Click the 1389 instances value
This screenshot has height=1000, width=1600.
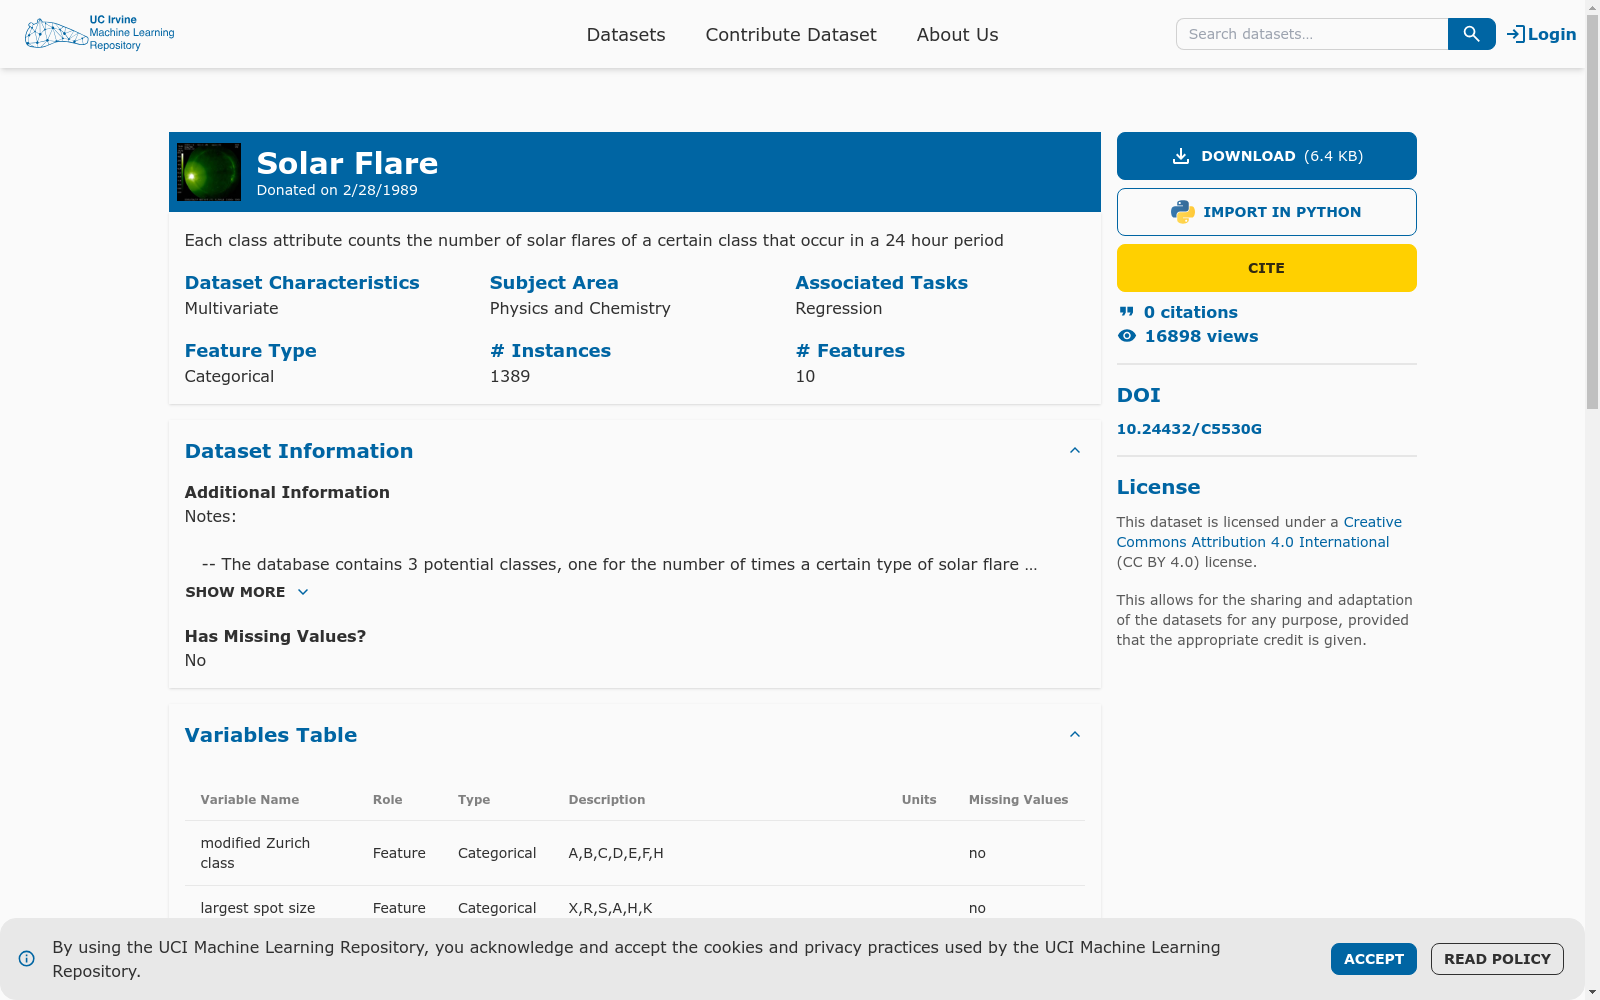click(x=510, y=377)
